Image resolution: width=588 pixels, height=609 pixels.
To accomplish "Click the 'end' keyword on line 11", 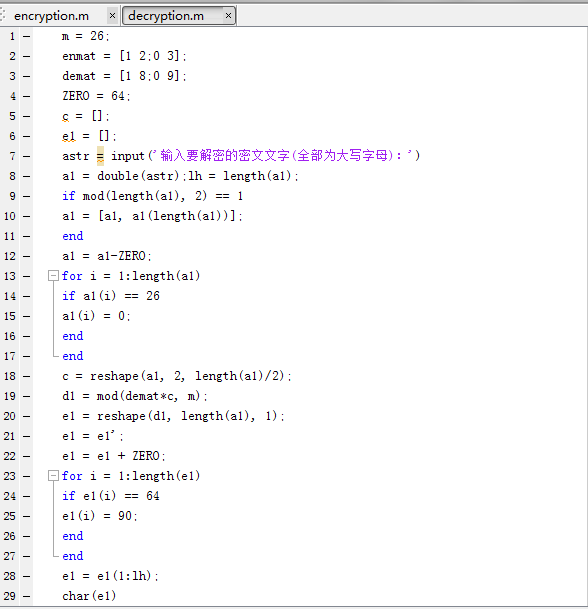I will [73, 236].
